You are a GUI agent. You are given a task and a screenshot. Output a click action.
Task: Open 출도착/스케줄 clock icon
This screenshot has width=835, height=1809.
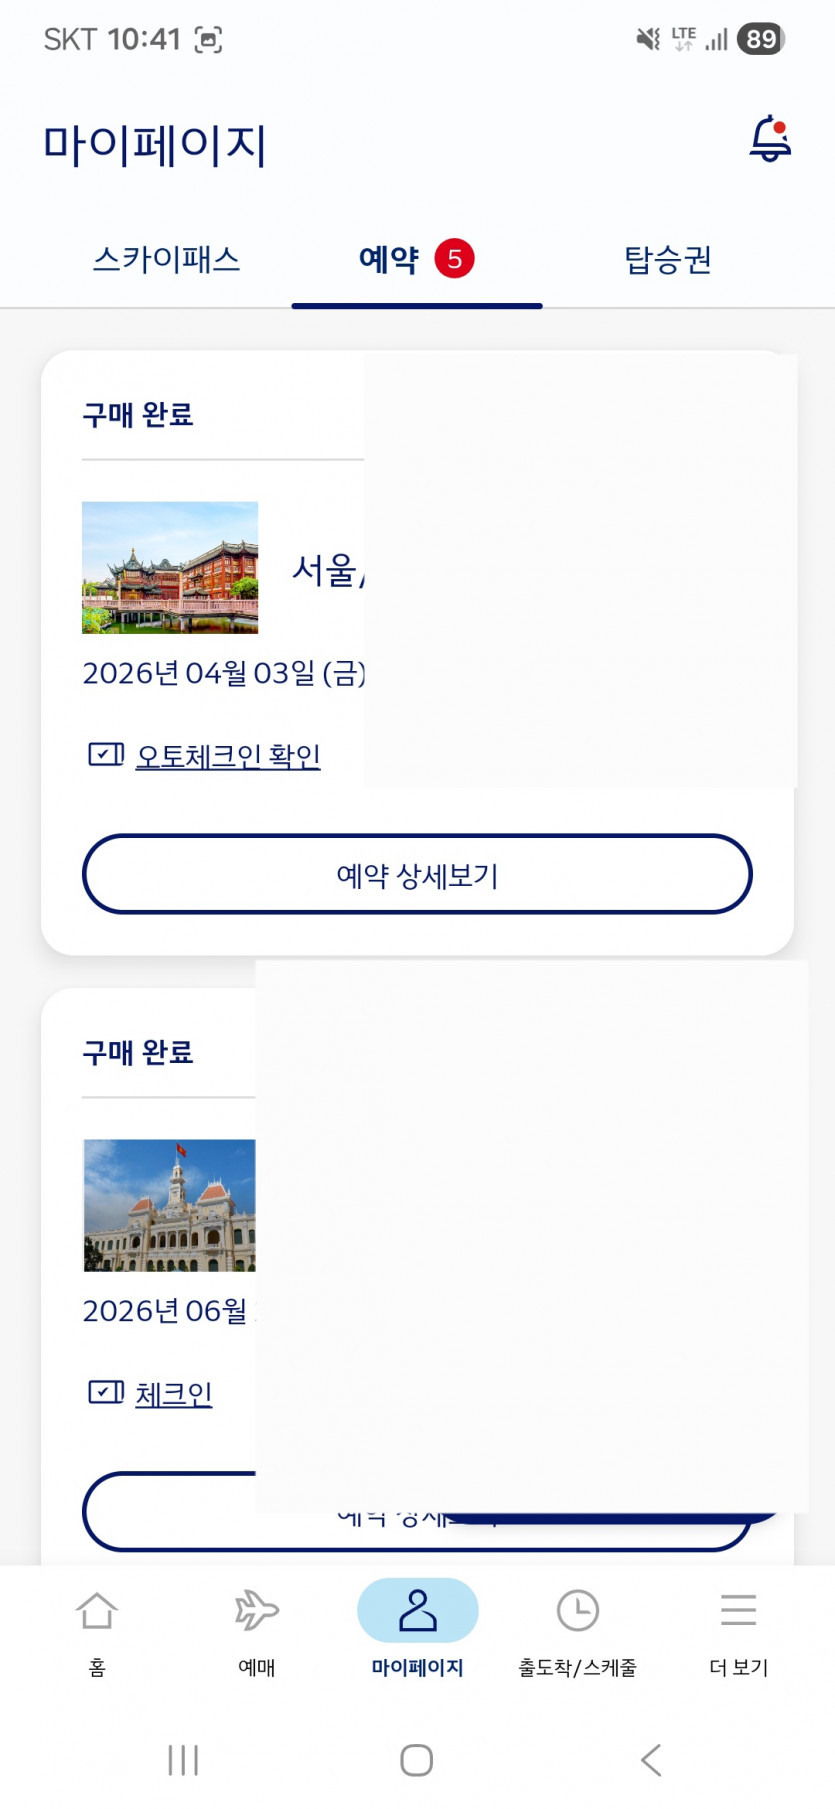tap(577, 1611)
